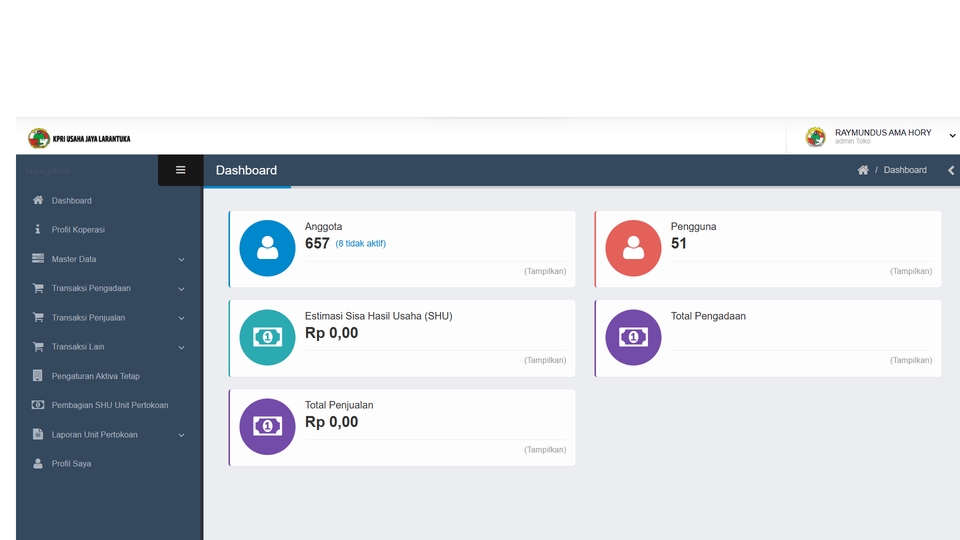960x540 pixels.
Task: Click Tampilkan in the Pengguna card
Action: (x=910, y=271)
